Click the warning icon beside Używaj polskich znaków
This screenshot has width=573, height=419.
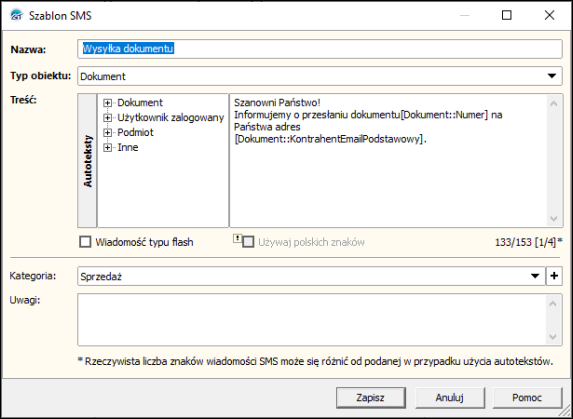pyautogui.click(x=237, y=239)
